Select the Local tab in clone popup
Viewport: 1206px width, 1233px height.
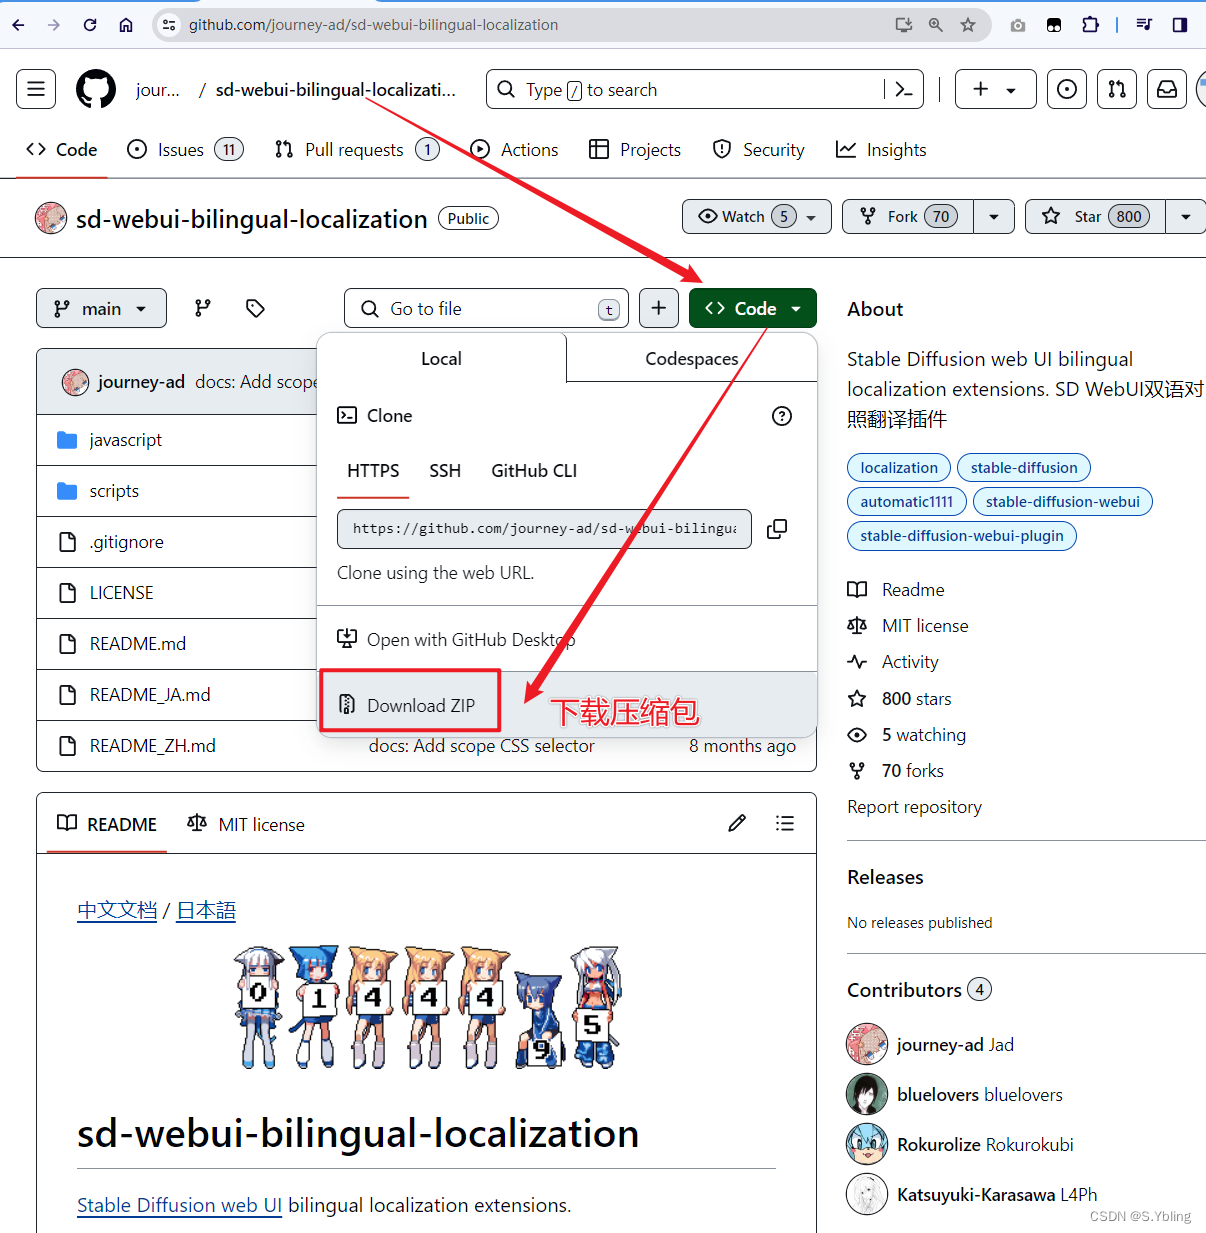tap(441, 359)
